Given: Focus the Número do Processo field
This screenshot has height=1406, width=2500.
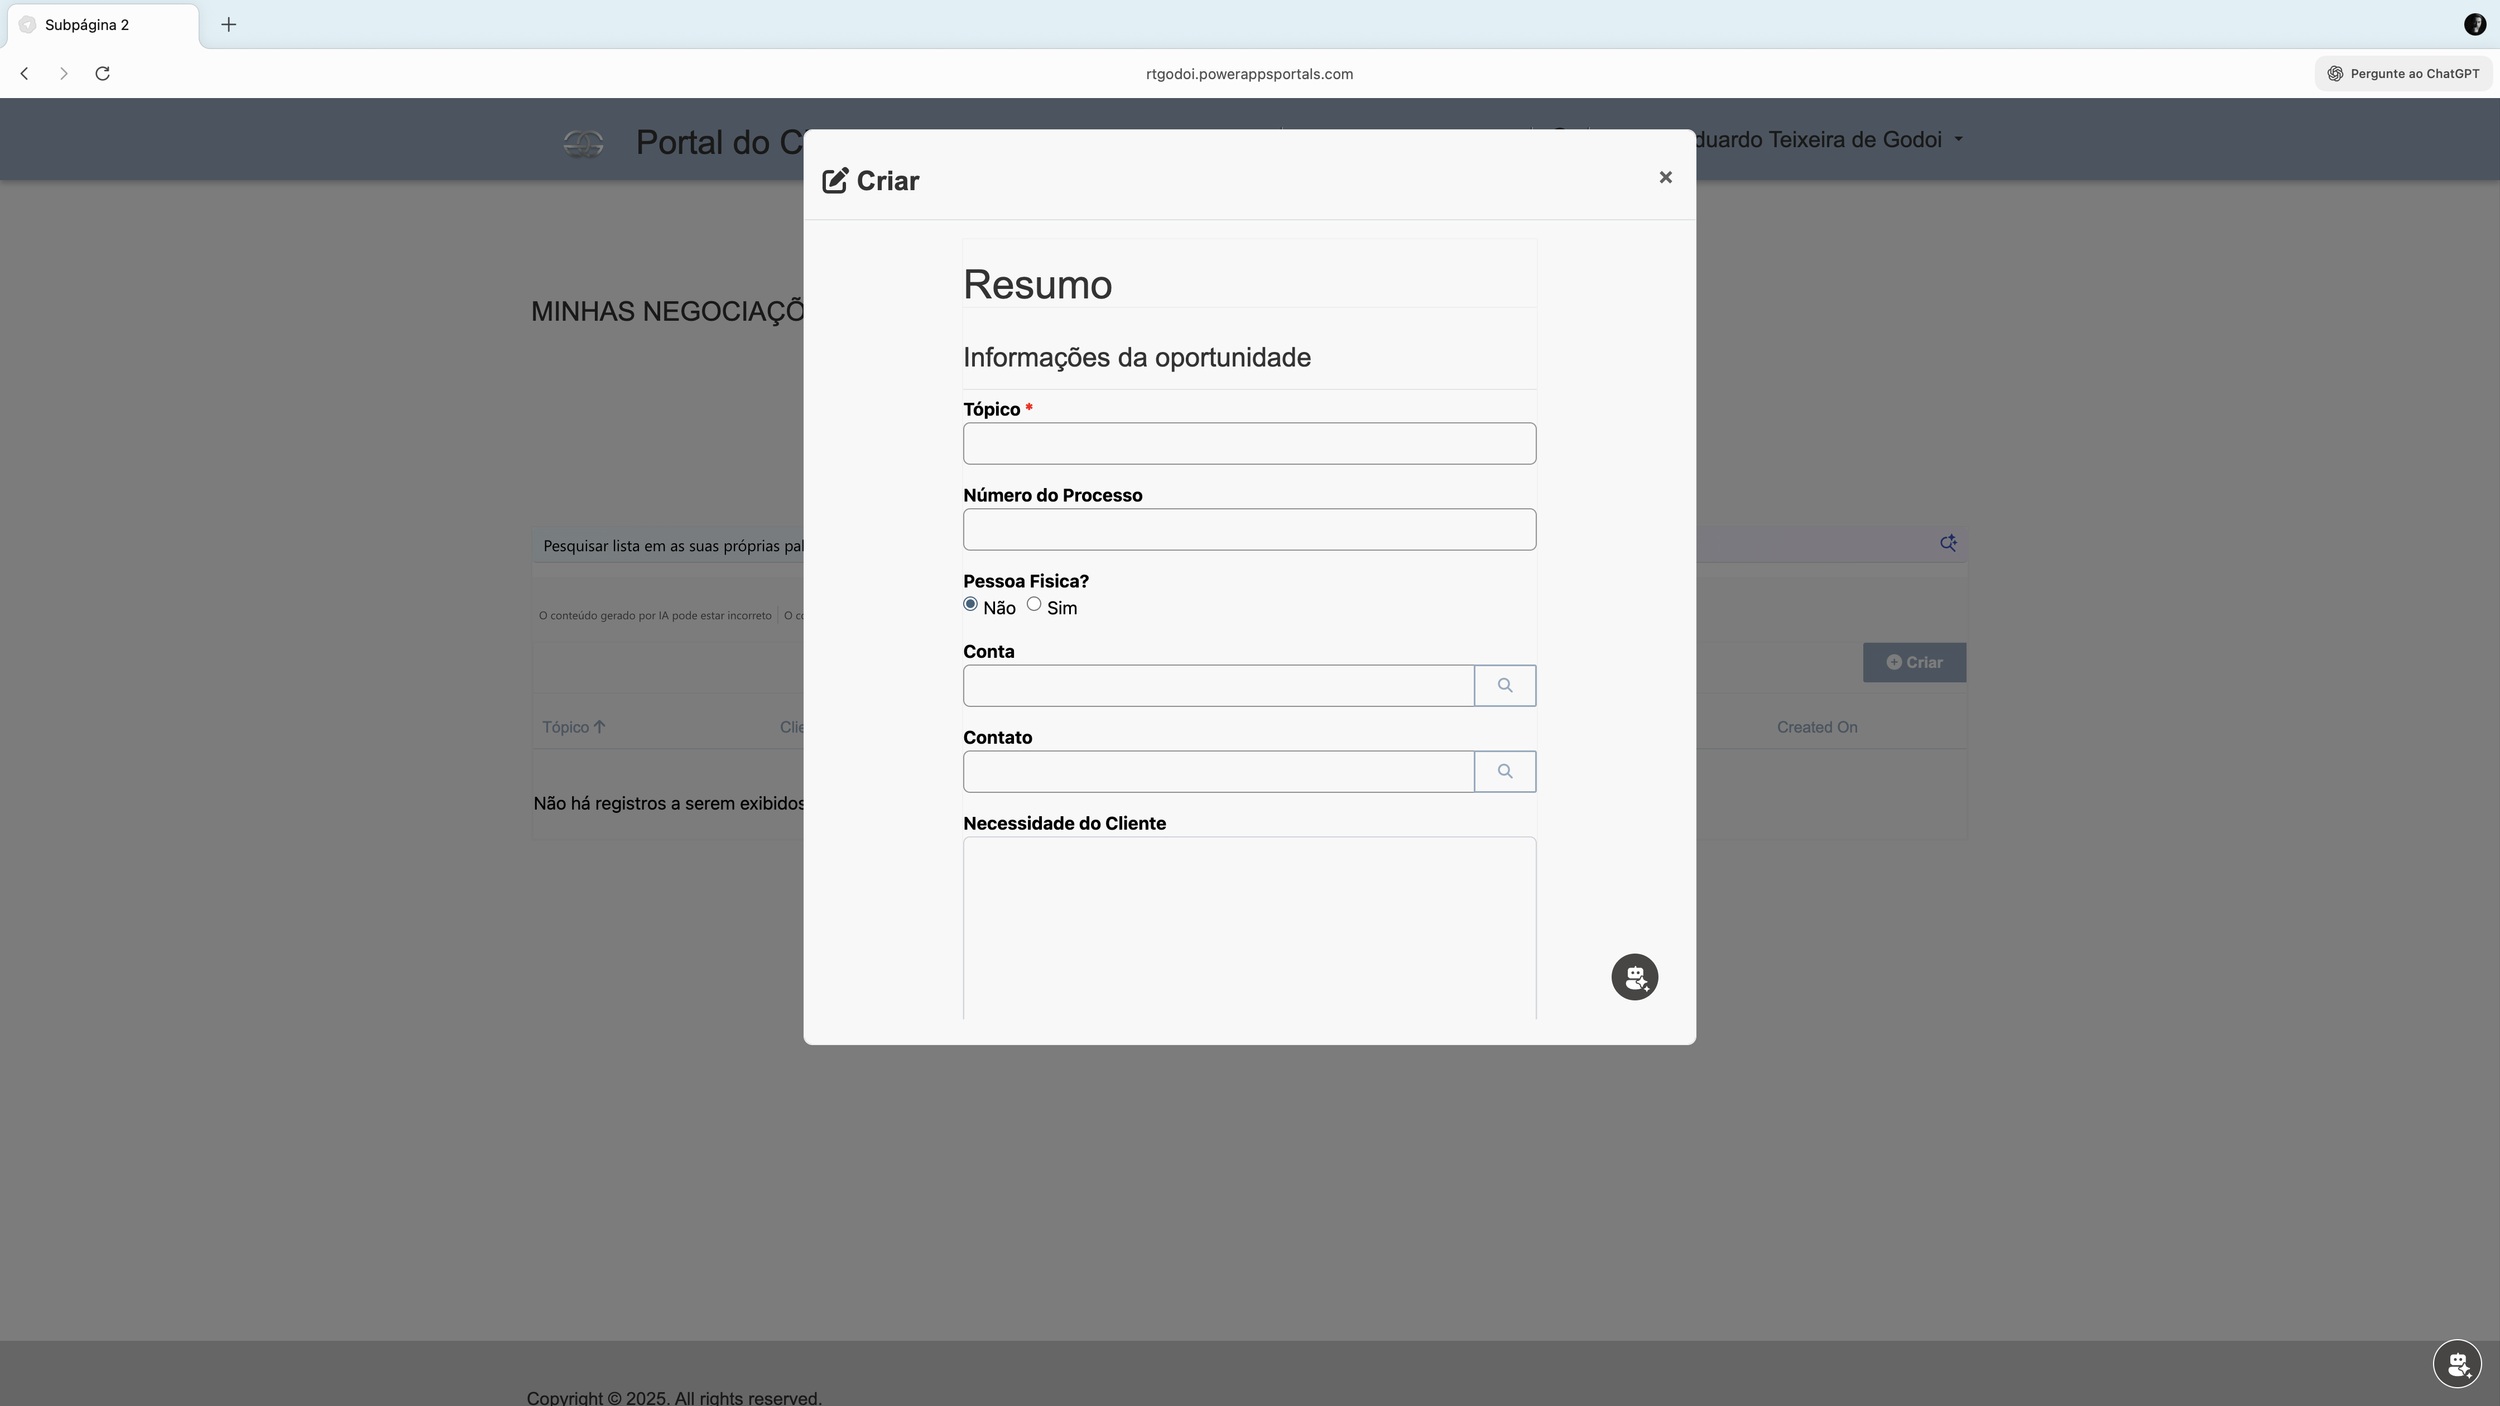Looking at the screenshot, I should (1249, 529).
